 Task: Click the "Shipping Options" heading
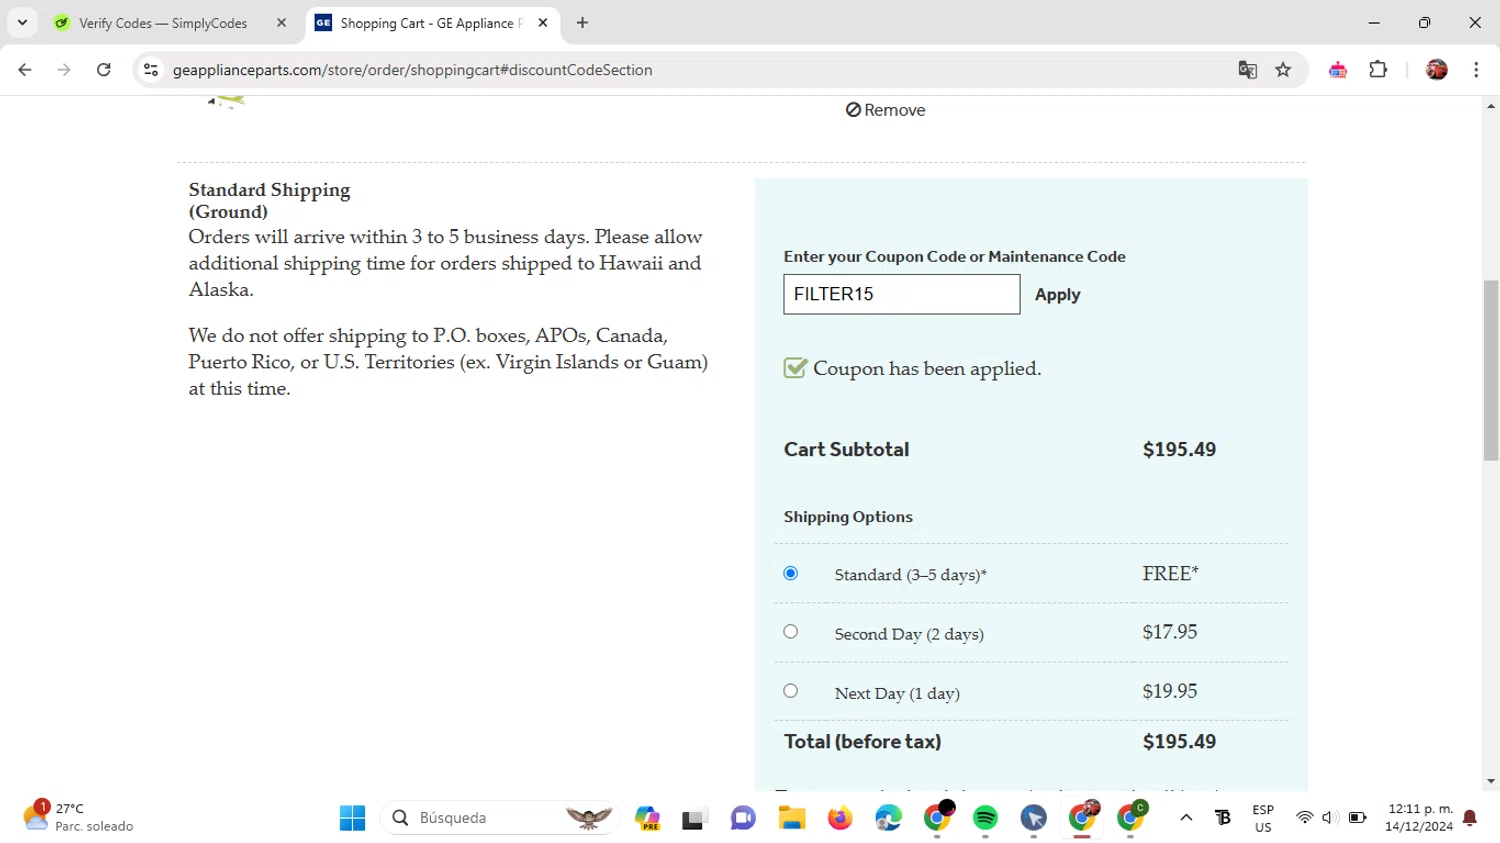pyautogui.click(x=848, y=517)
